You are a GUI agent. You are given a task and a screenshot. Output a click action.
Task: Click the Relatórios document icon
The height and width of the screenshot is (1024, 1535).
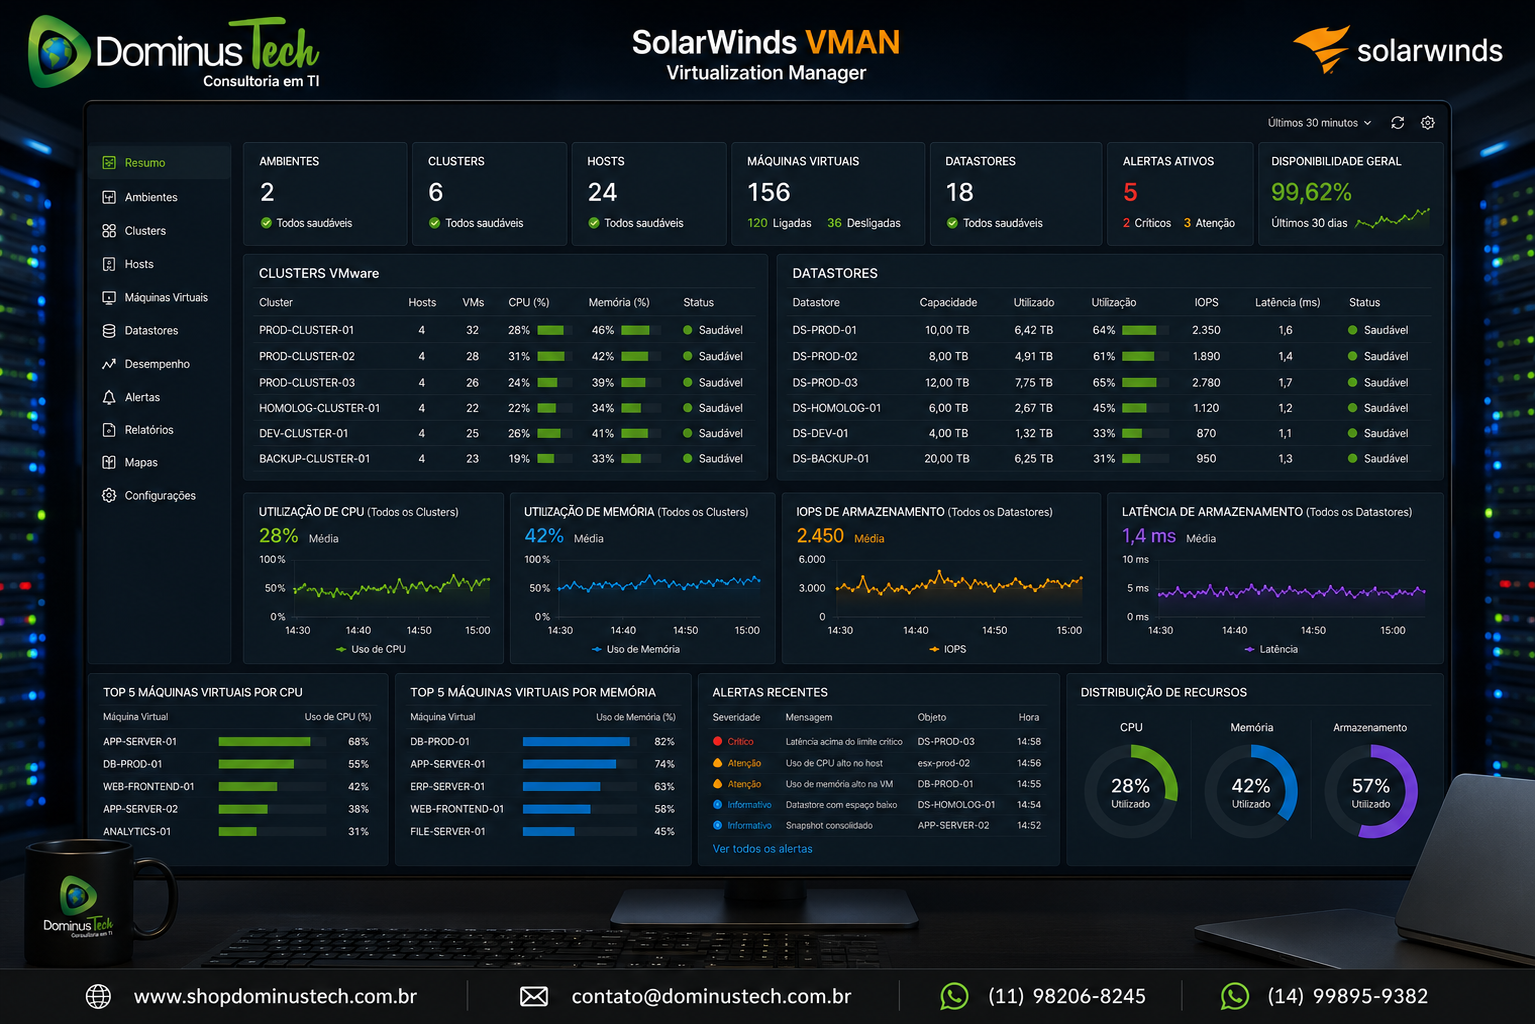(x=109, y=430)
